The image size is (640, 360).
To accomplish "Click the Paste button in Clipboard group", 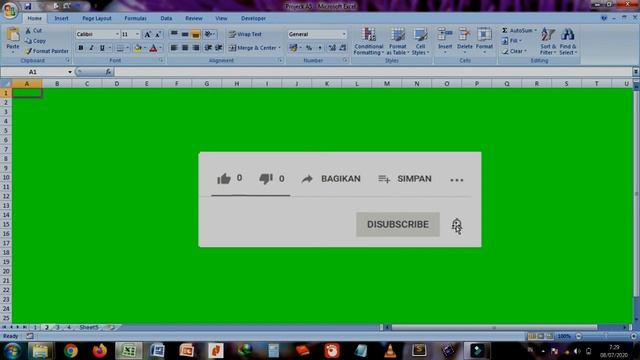I will [x=13, y=40].
